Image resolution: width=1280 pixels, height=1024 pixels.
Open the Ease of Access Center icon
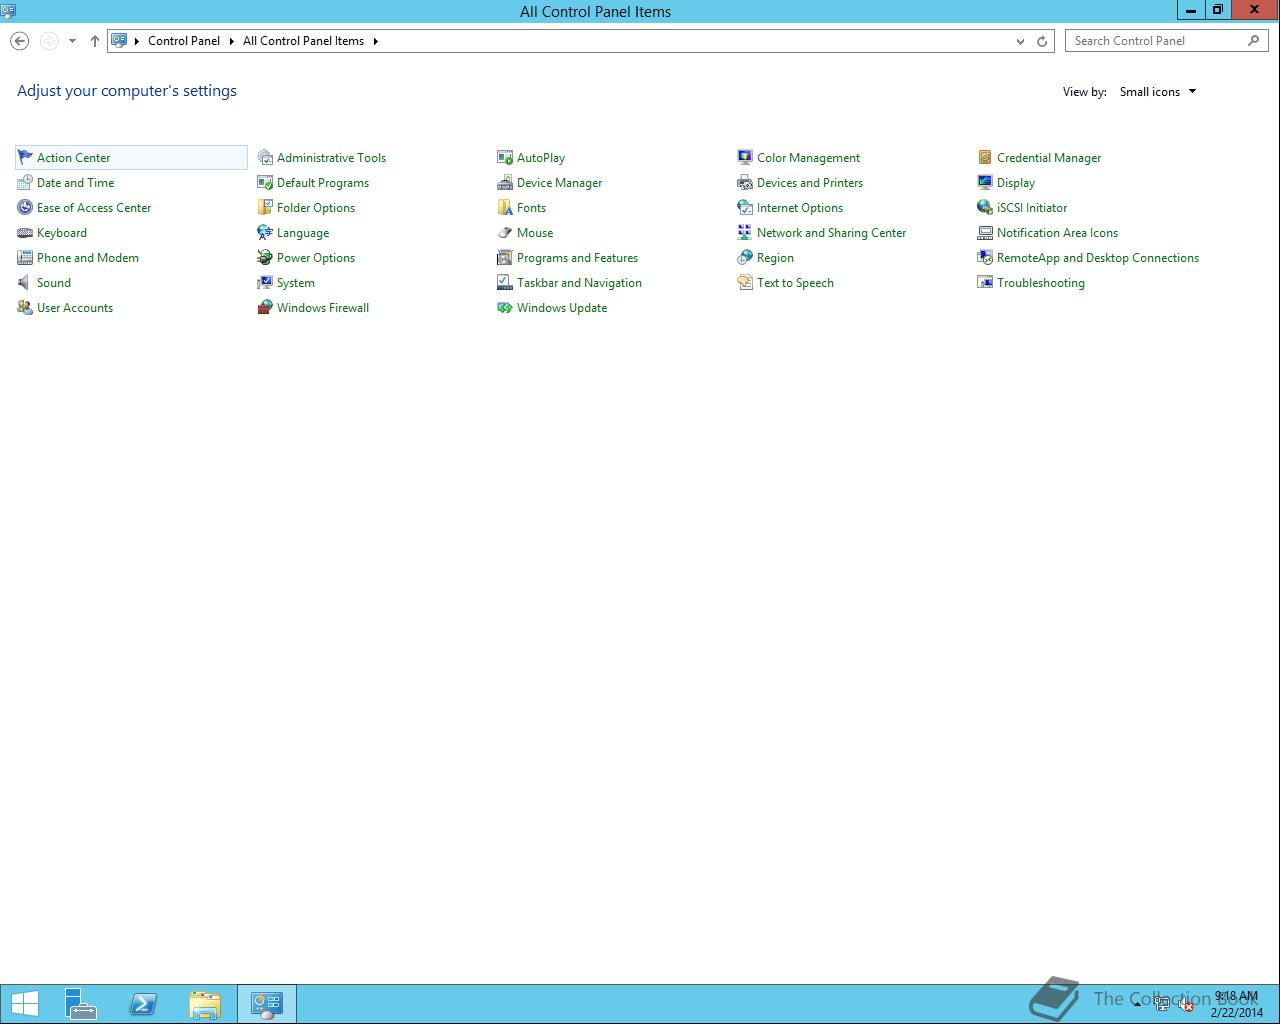click(x=25, y=207)
